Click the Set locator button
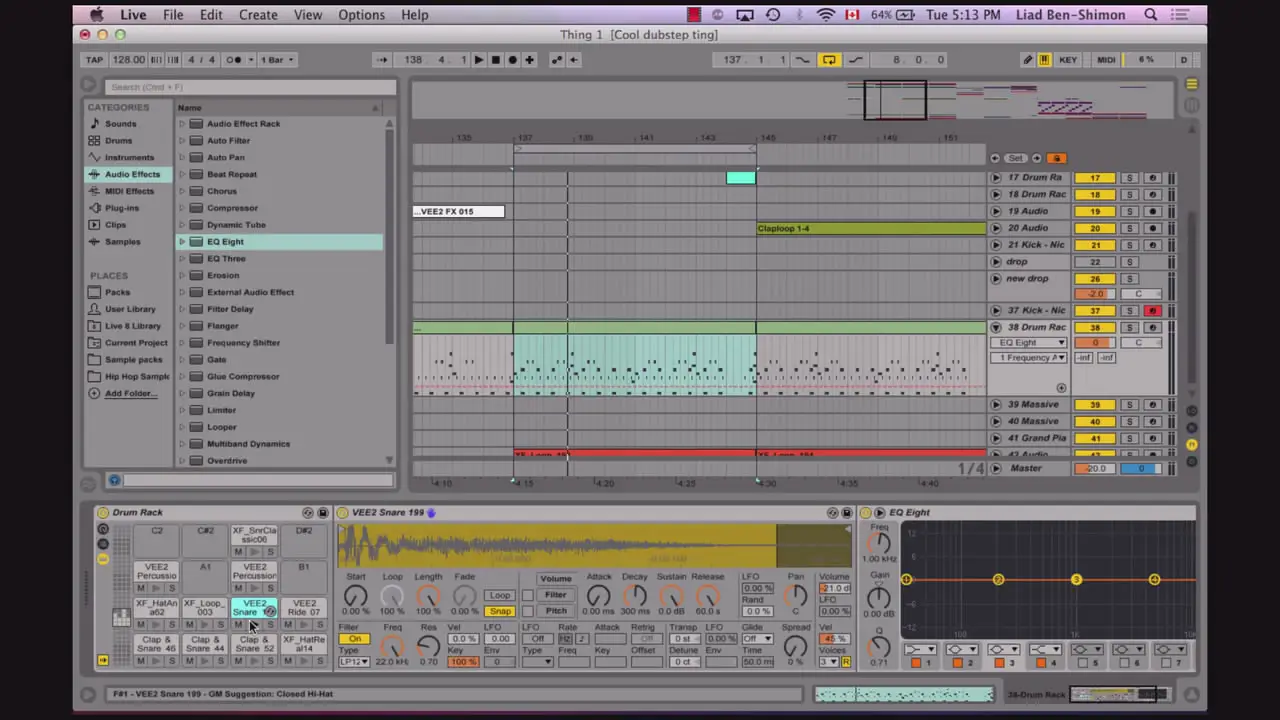The height and width of the screenshot is (720, 1280). (x=1016, y=158)
